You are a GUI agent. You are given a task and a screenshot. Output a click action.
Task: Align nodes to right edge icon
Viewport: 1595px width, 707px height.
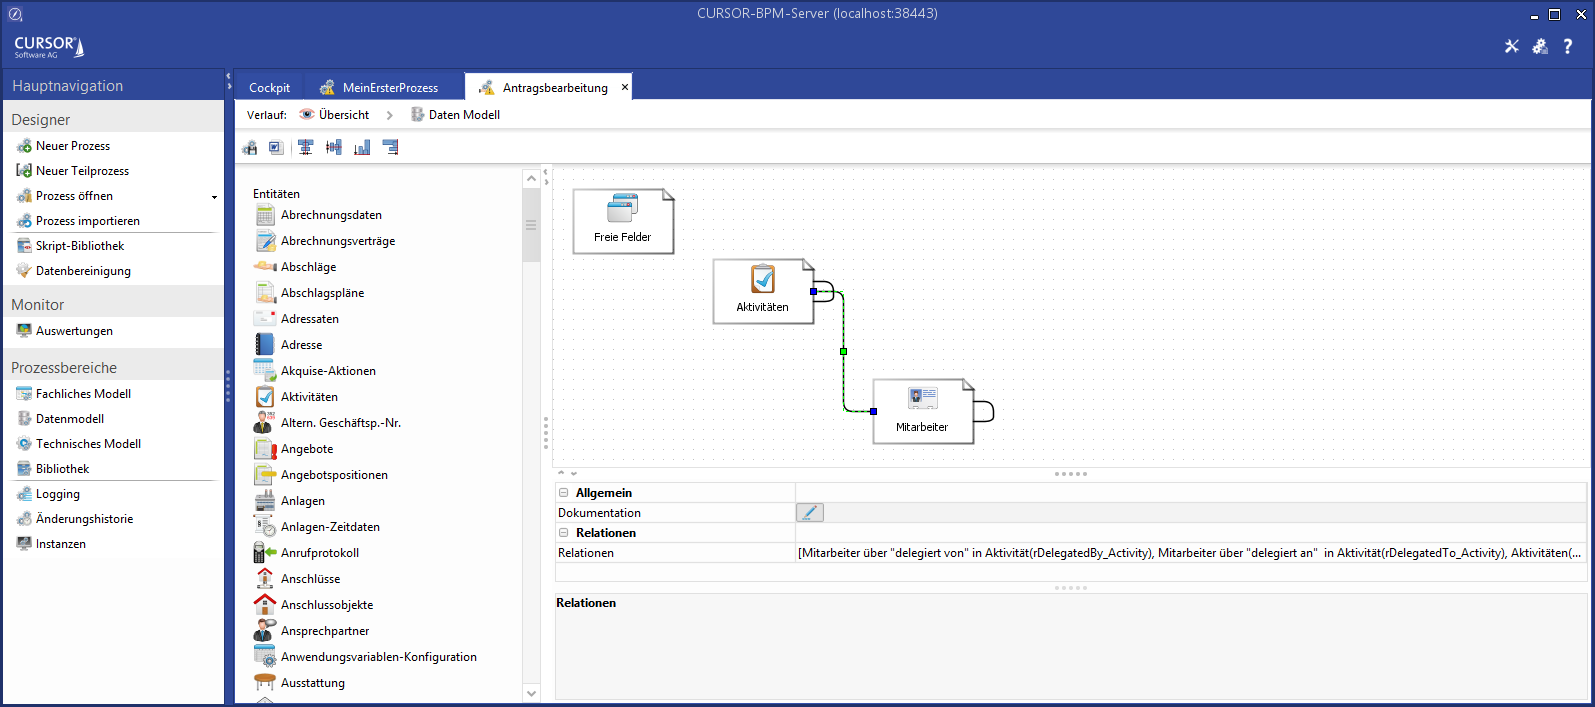tap(391, 148)
